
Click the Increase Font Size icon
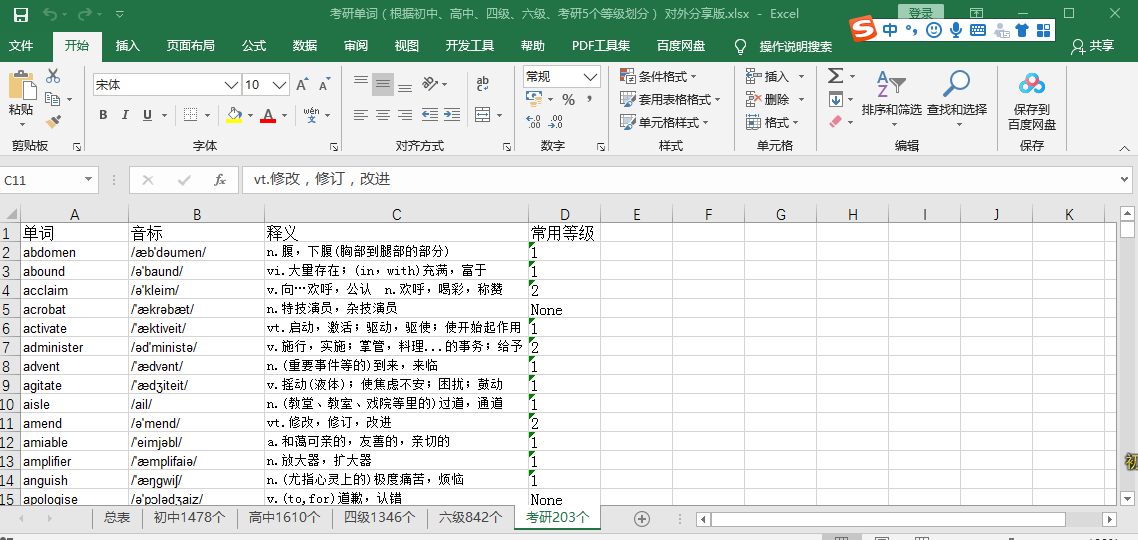[x=303, y=85]
